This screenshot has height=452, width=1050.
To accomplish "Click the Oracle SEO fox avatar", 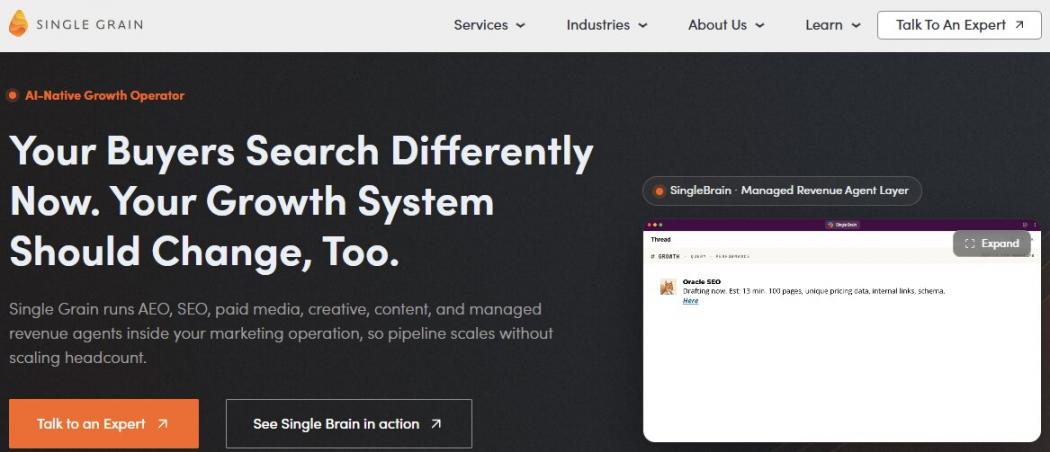I will 668,287.
